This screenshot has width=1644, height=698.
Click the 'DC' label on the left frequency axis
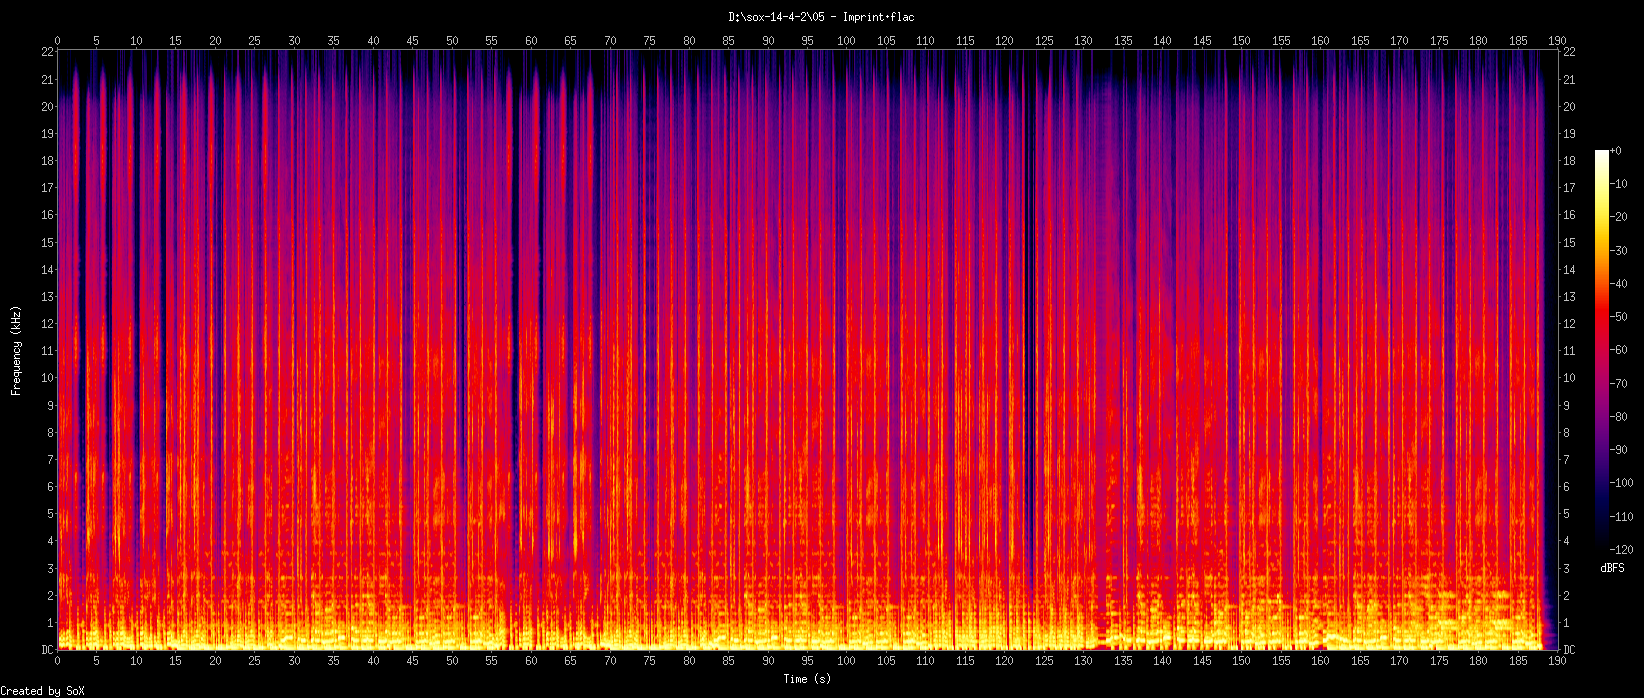[x=47, y=650]
